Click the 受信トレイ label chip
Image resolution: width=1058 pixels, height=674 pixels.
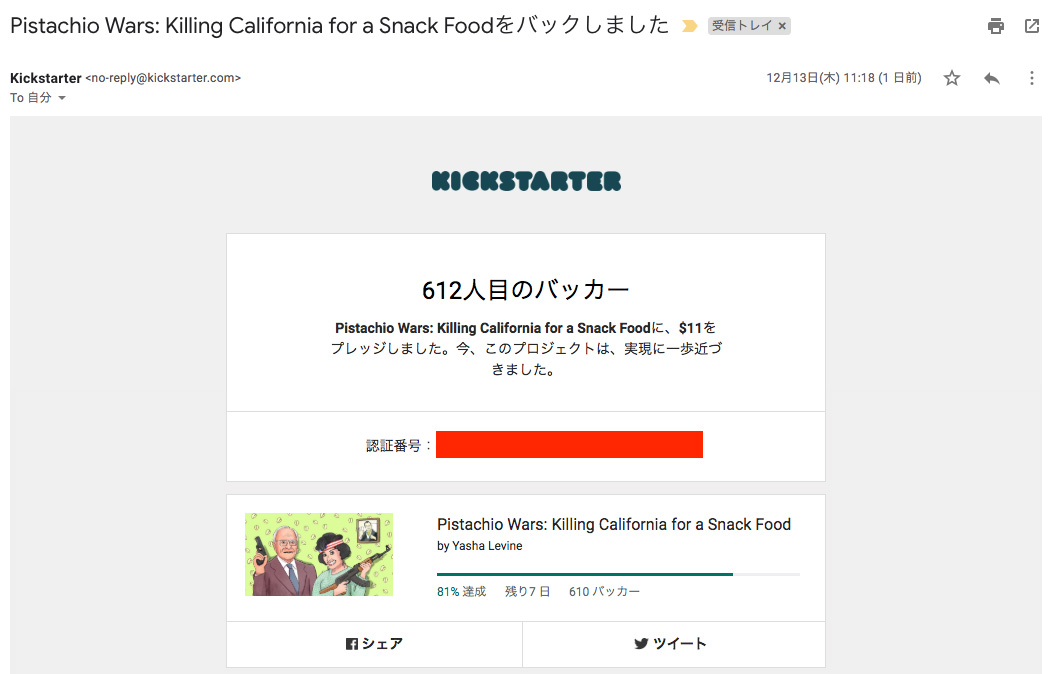tap(742, 27)
